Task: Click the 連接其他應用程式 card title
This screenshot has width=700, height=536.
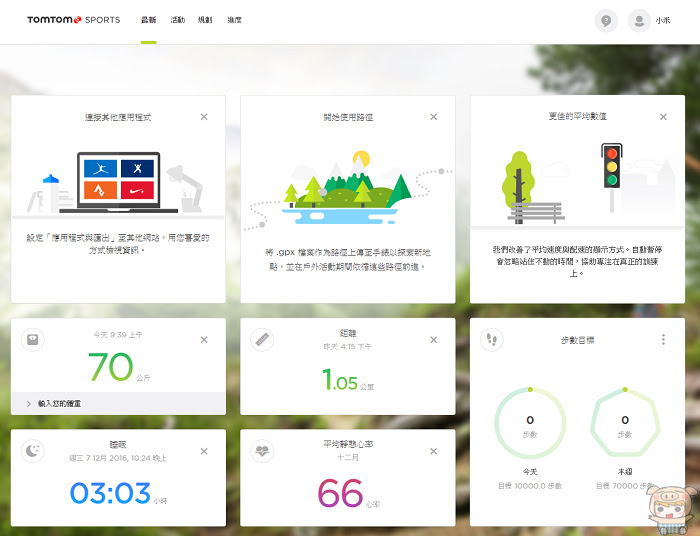Action: click(118, 117)
